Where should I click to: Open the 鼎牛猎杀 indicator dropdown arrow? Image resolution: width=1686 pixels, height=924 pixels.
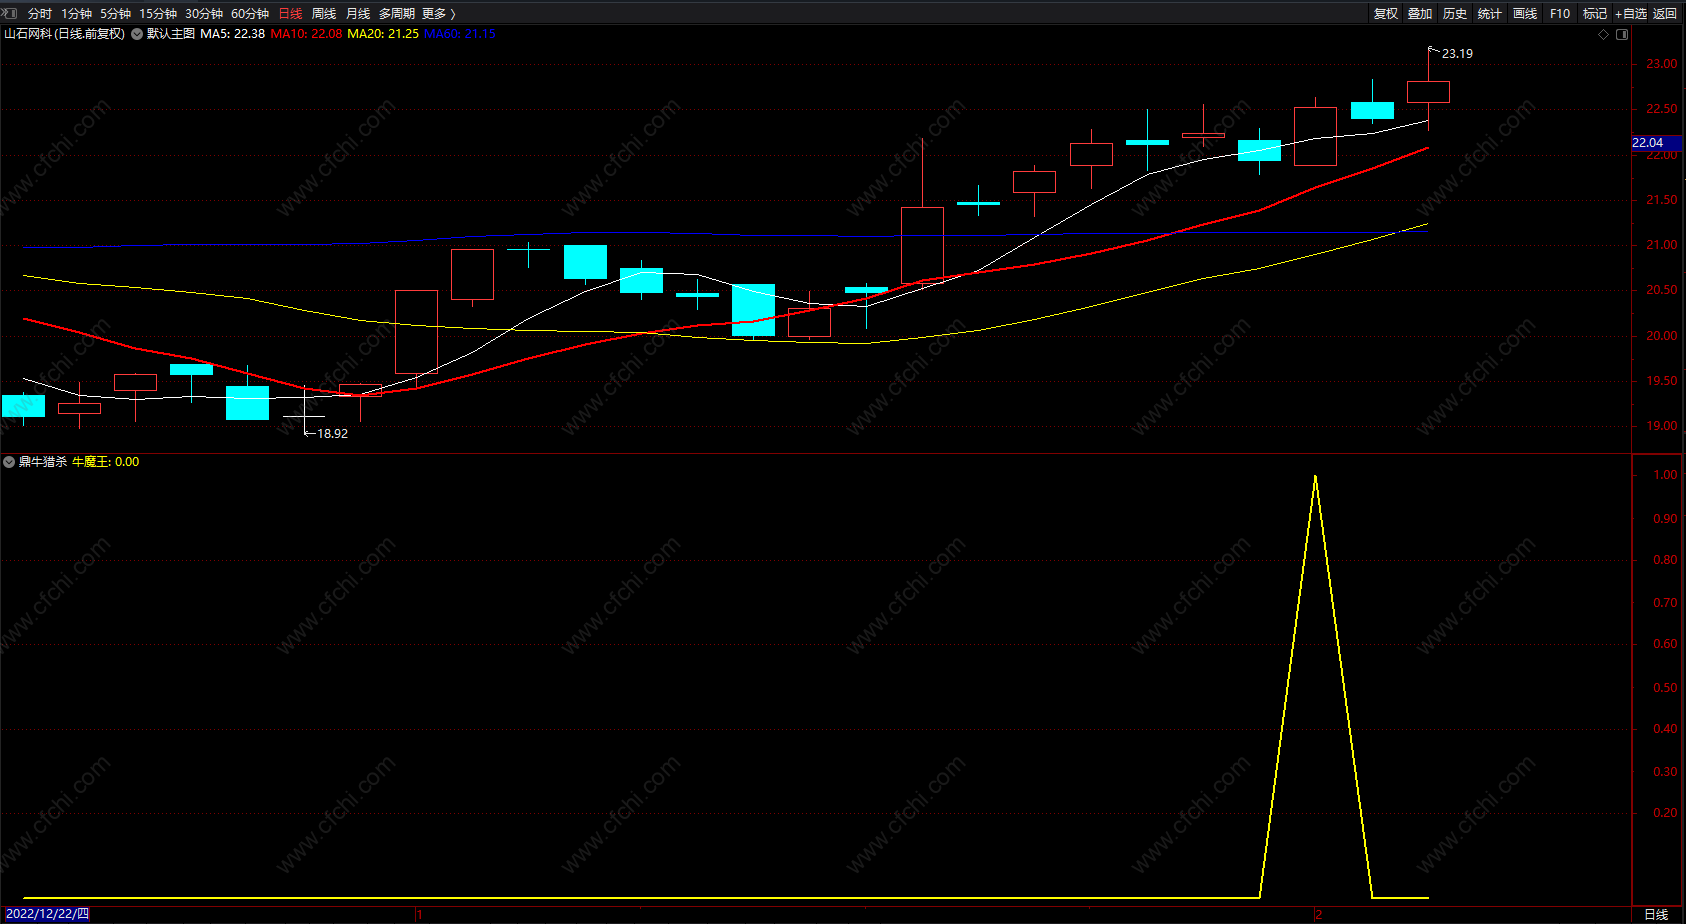(9, 462)
